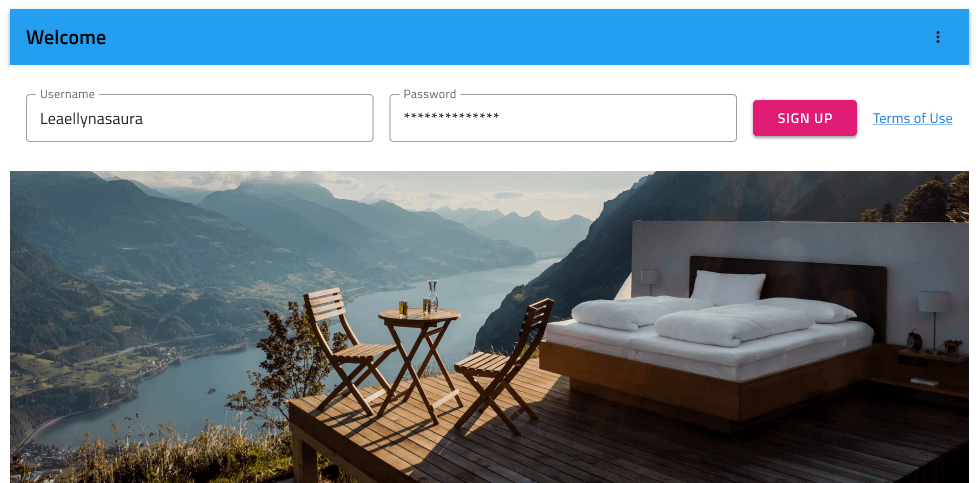Open the three-dot overflow menu
The height and width of the screenshot is (483, 979).
[x=937, y=37]
